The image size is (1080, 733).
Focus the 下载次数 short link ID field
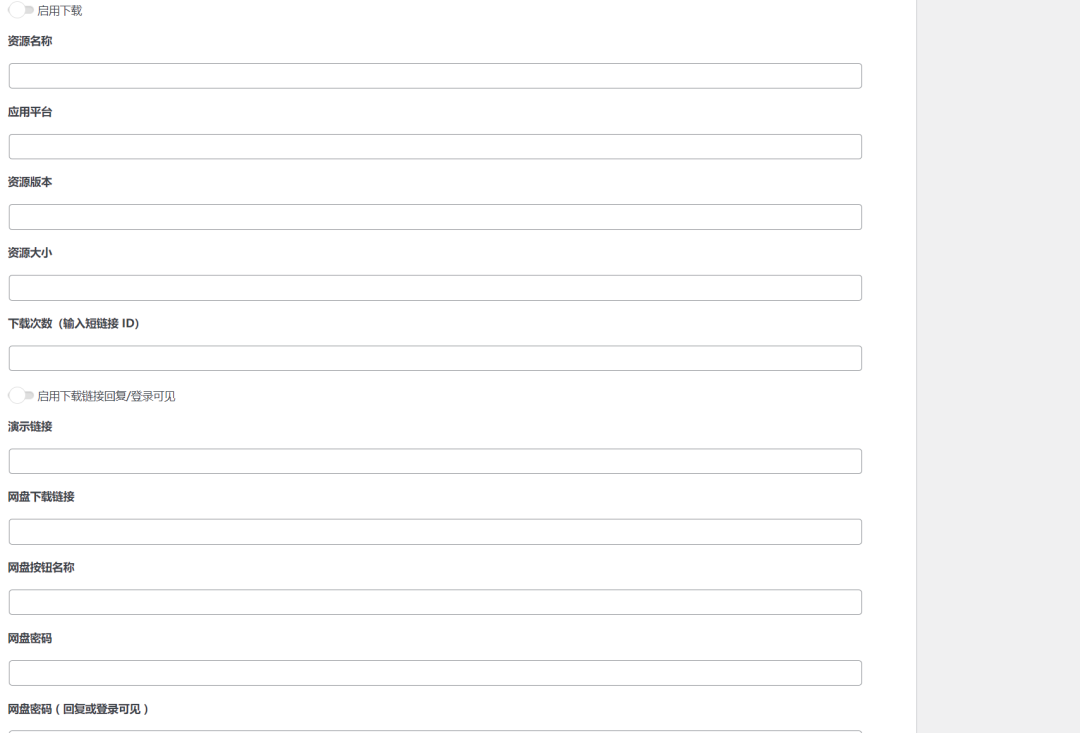coord(435,358)
